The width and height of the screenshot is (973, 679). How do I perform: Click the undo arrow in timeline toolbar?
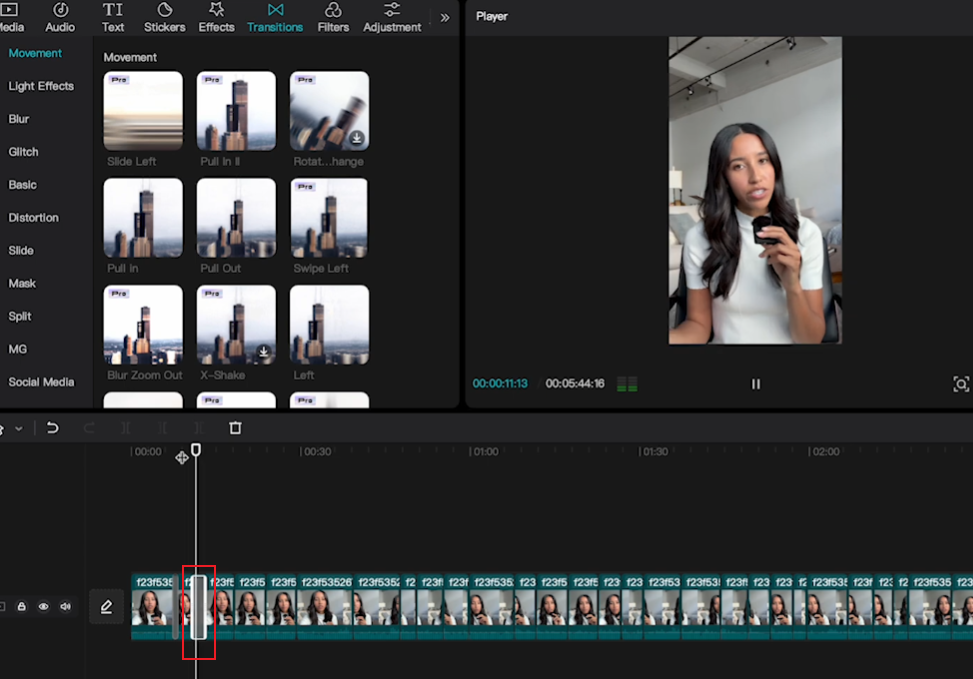pos(53,428)
